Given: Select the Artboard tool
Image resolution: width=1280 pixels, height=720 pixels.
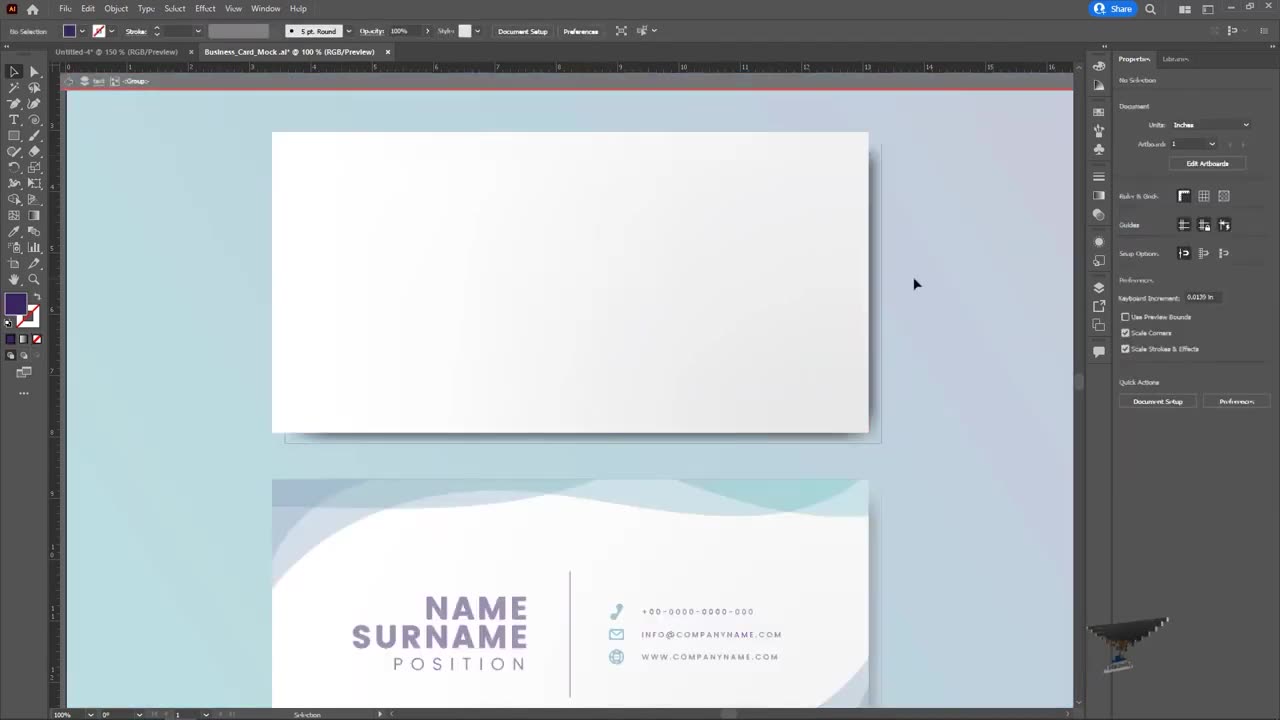Looking at the screenshot, I should (x=14, y=264).
